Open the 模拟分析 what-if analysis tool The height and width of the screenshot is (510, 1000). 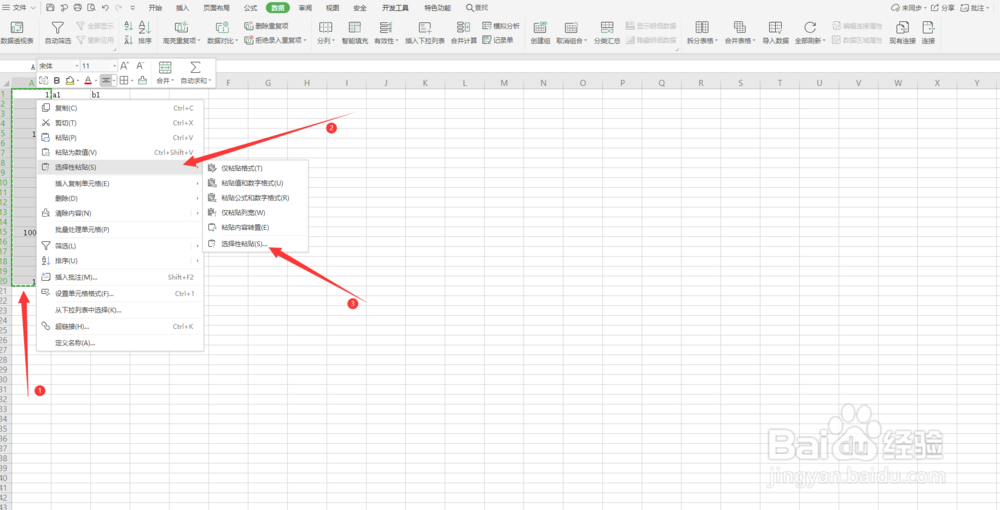(x=501, y=26)
